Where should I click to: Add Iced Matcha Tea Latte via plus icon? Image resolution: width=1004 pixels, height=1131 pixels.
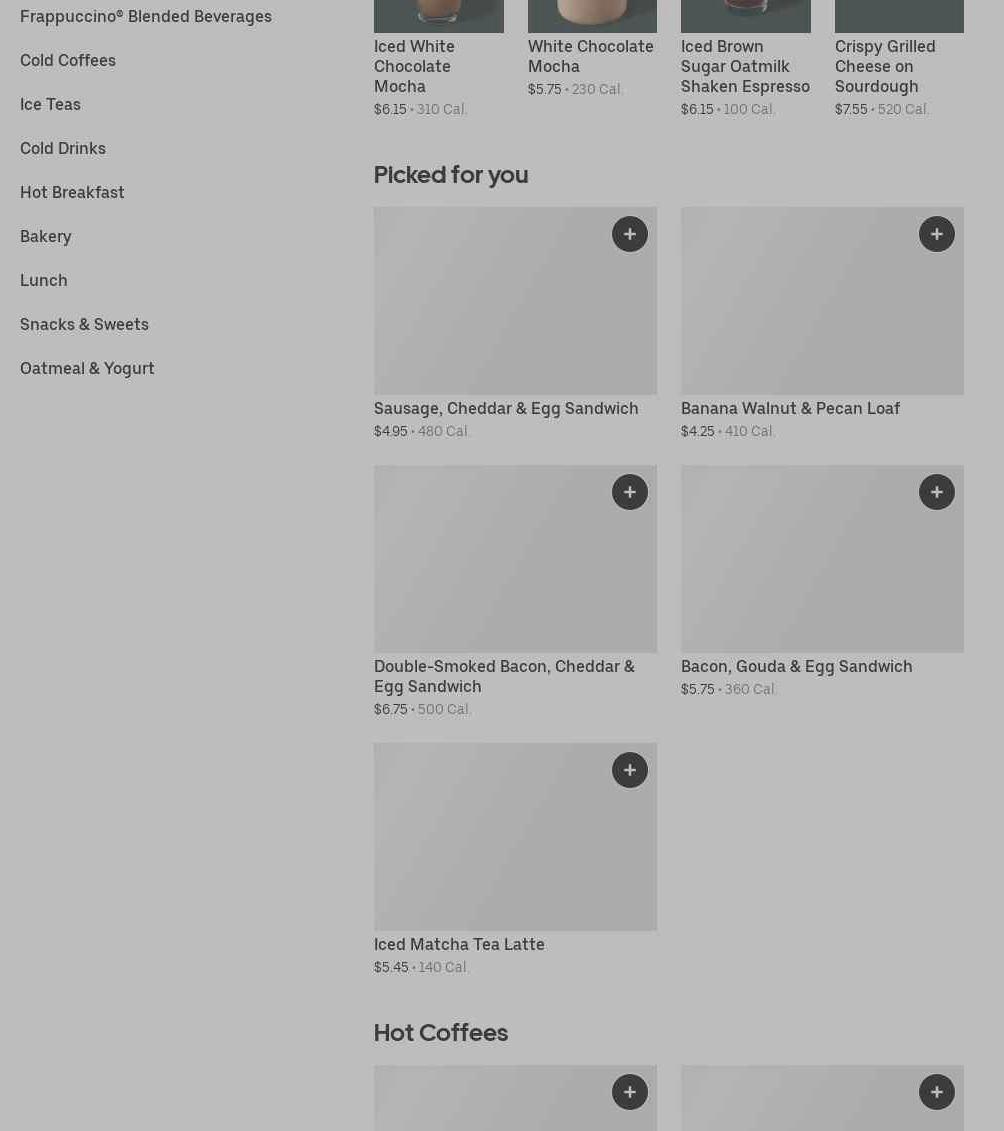pyautogui.click(x=630, y=770)
